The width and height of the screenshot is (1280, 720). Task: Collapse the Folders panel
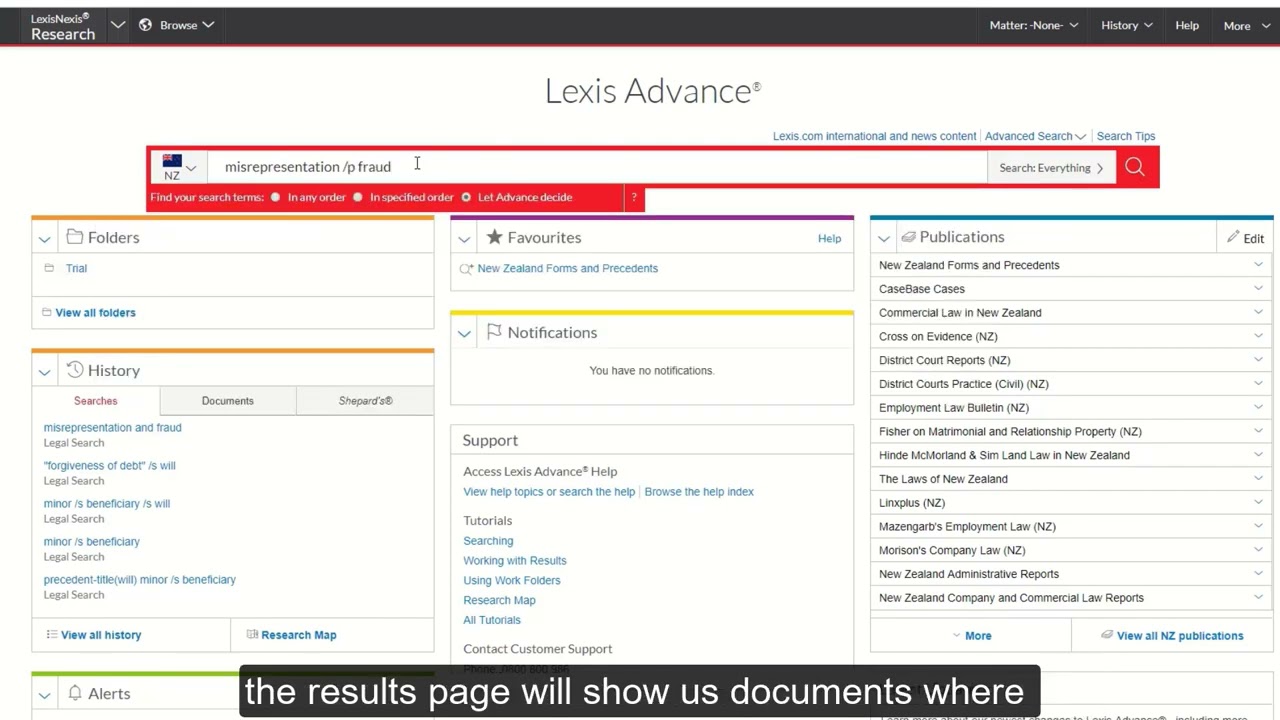pos(44,238)
